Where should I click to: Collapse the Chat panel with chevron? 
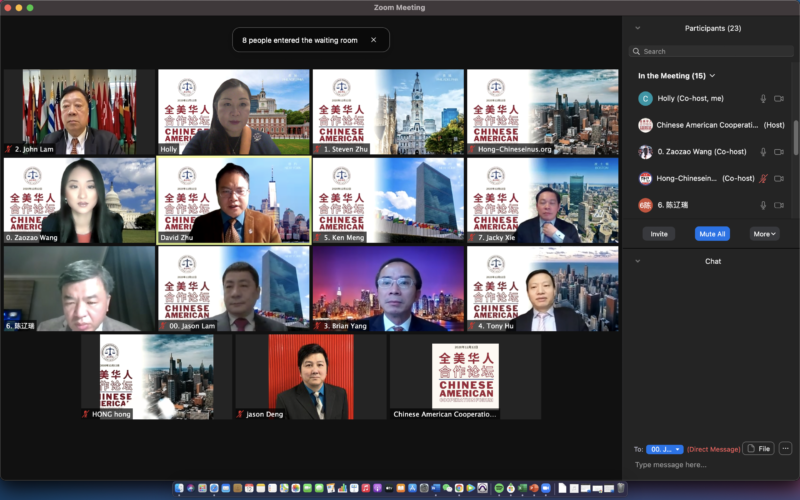point(638,261)
